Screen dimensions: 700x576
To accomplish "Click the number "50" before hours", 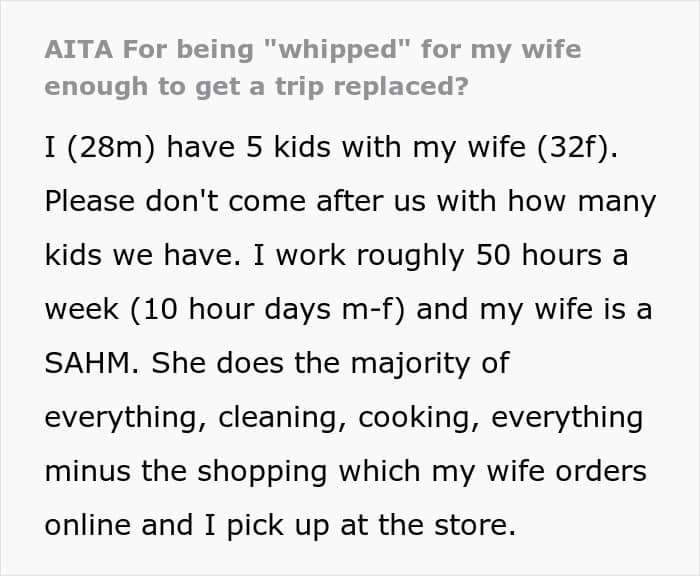I will pyautogui.click(x=493, y=255).
